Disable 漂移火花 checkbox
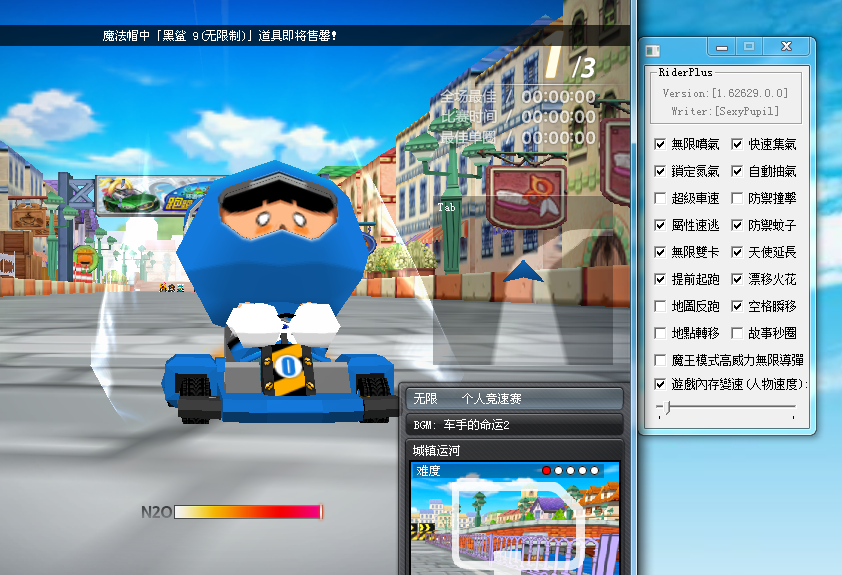 737,279
